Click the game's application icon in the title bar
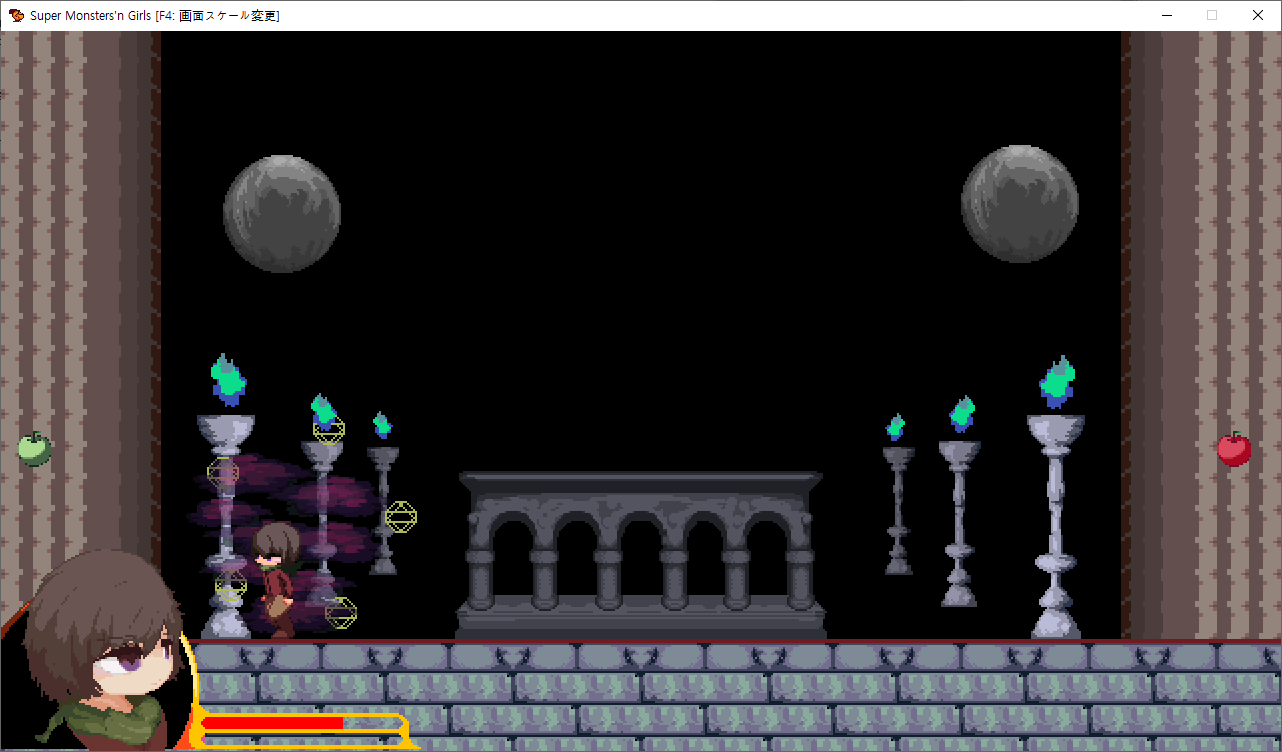This screenshot has height=752, width=1282. coord(16,15)
